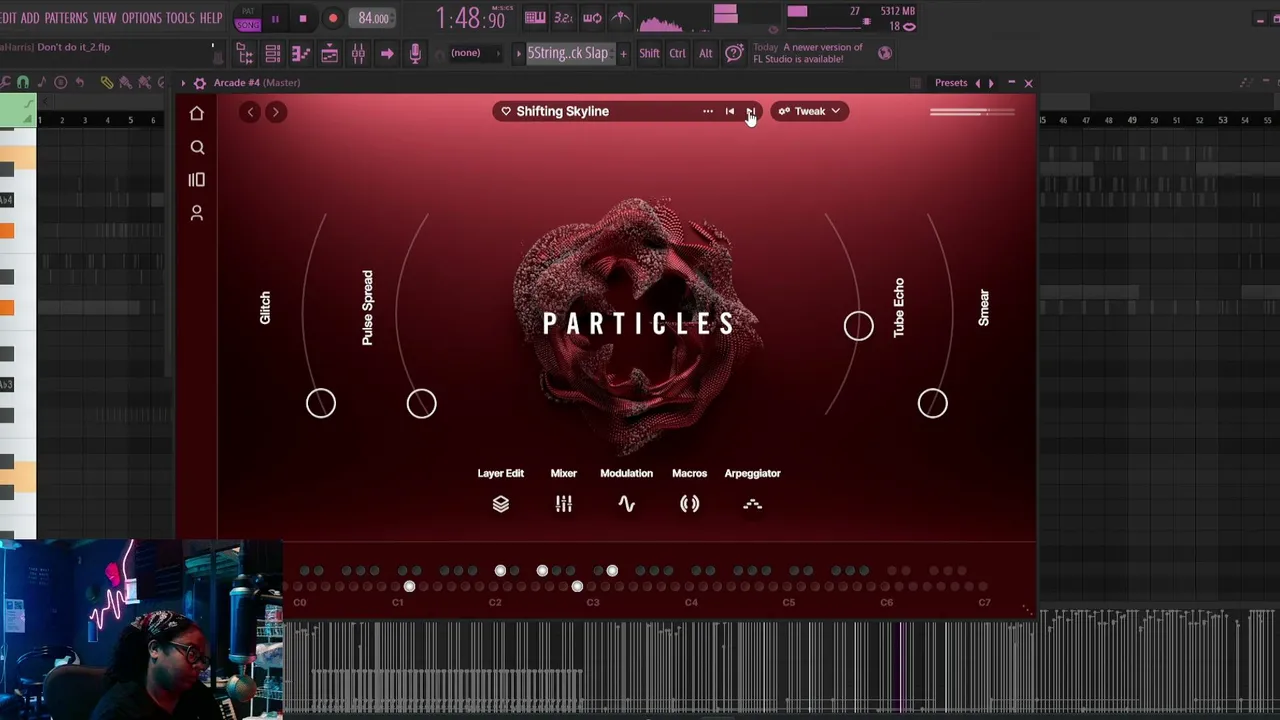This screenshot has height=720, width=1280.
Task: Favorite the Shifting Skyline preset
Action: tap(506, 111)
